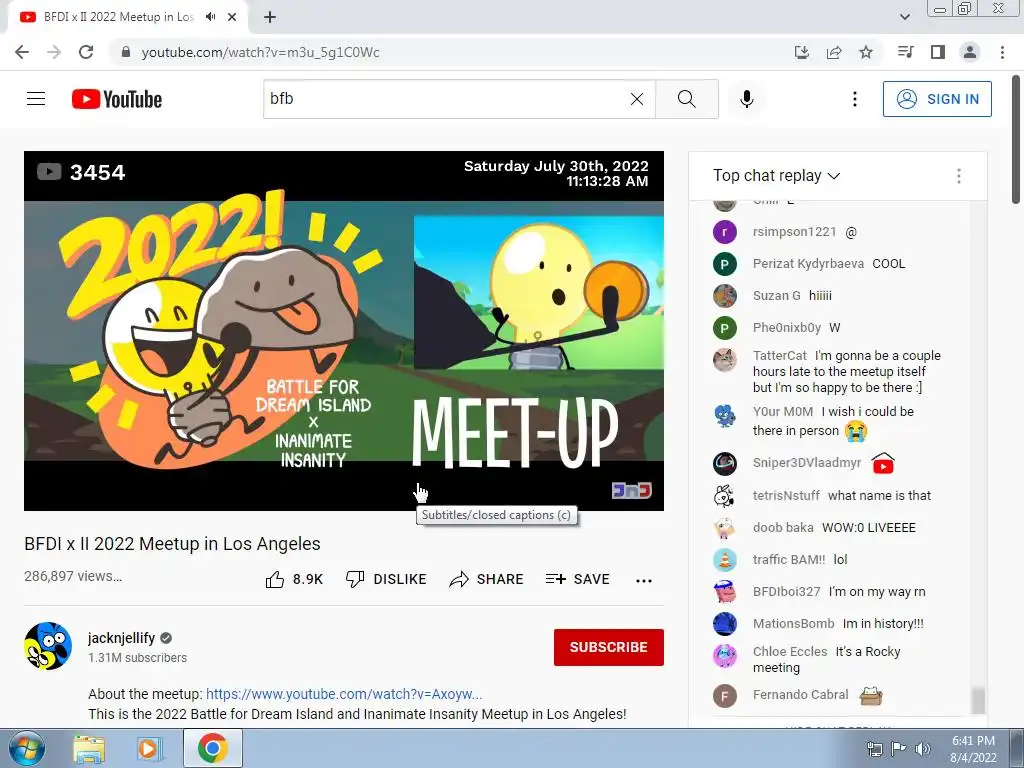Open a new browser tab
This screenshot has height=768, width=1024.
tap(270, 17)
